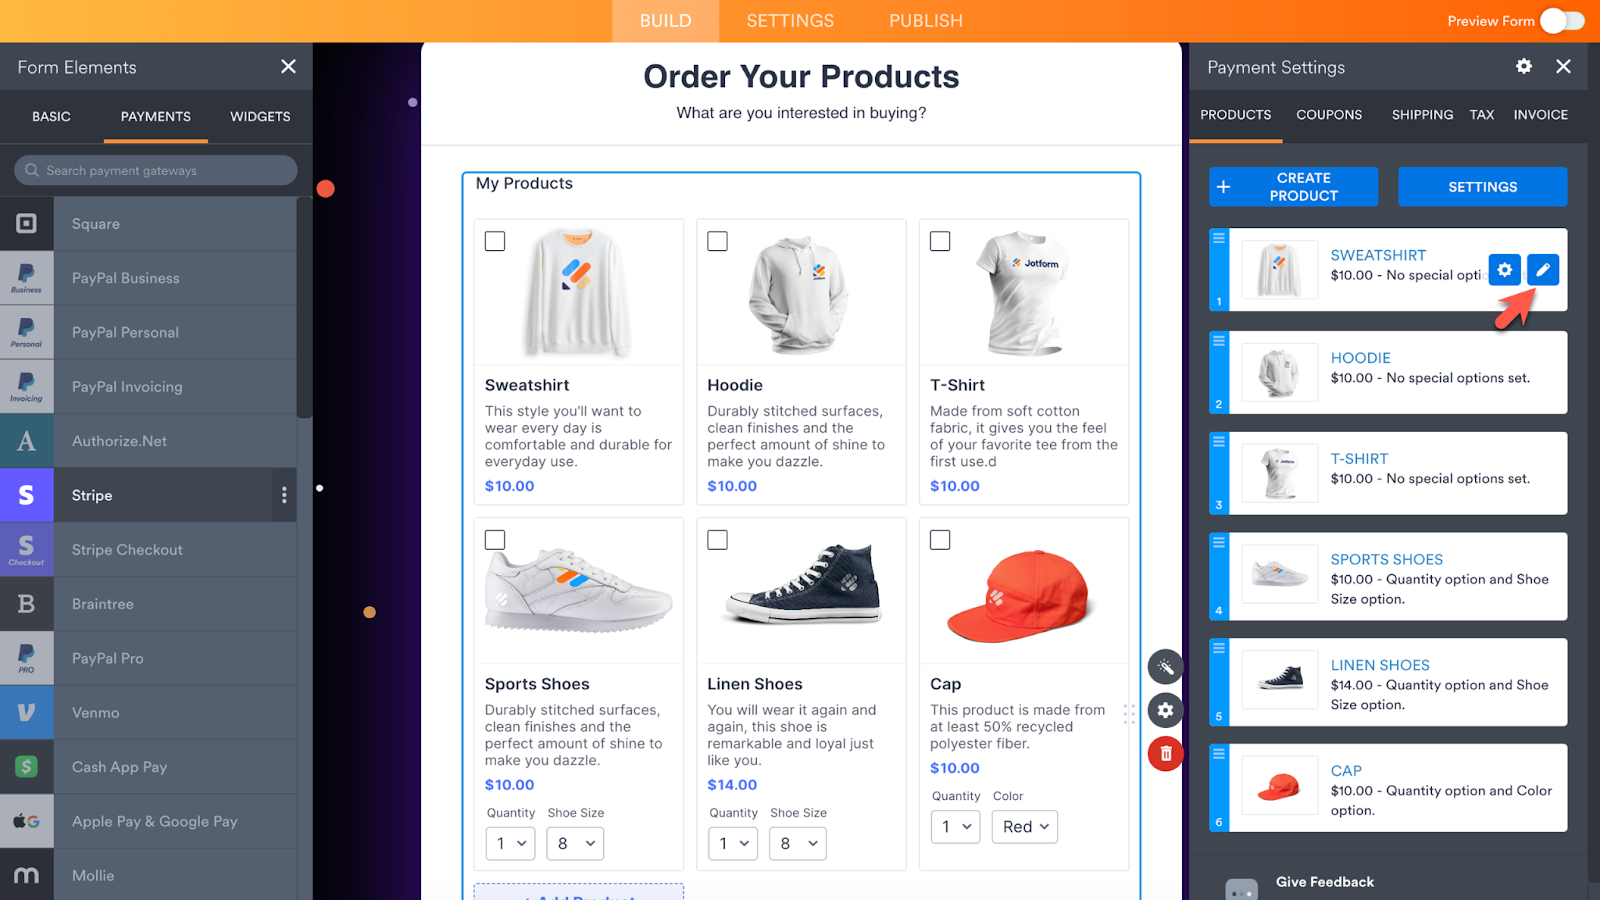Open the Stripe three-dot options menu
The width and height of the screenshot is (1600, 900).
pos(284,495)
